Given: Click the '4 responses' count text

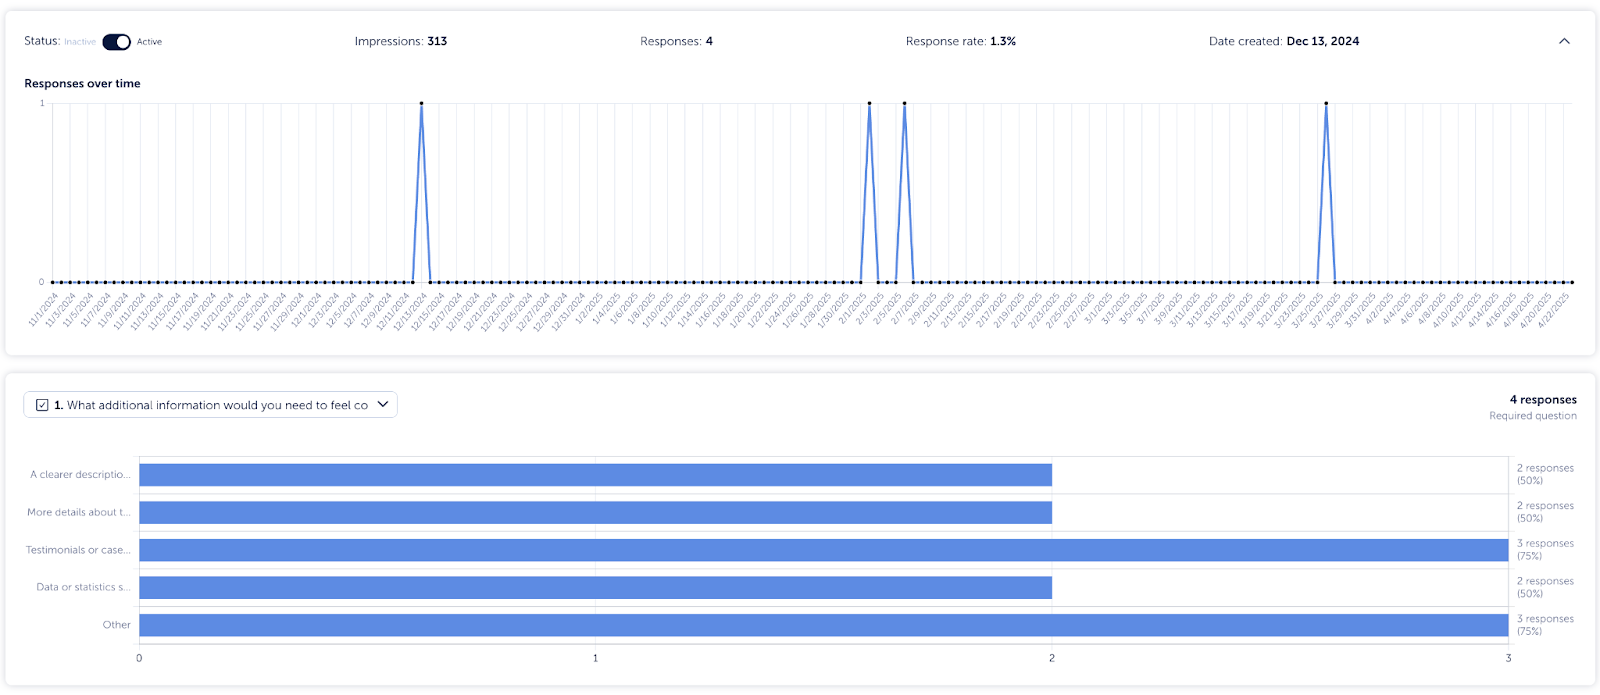Looking at the screenshot, I should pyautogui.click(x=1543, y=400).
